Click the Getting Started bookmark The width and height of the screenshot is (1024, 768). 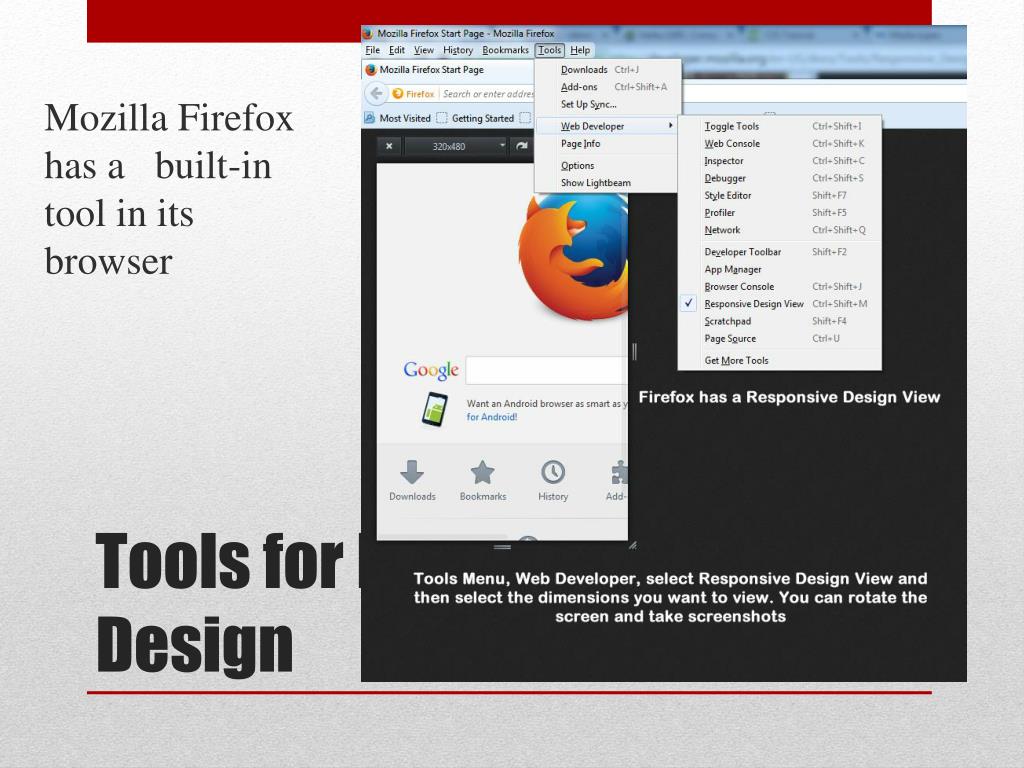475,118
